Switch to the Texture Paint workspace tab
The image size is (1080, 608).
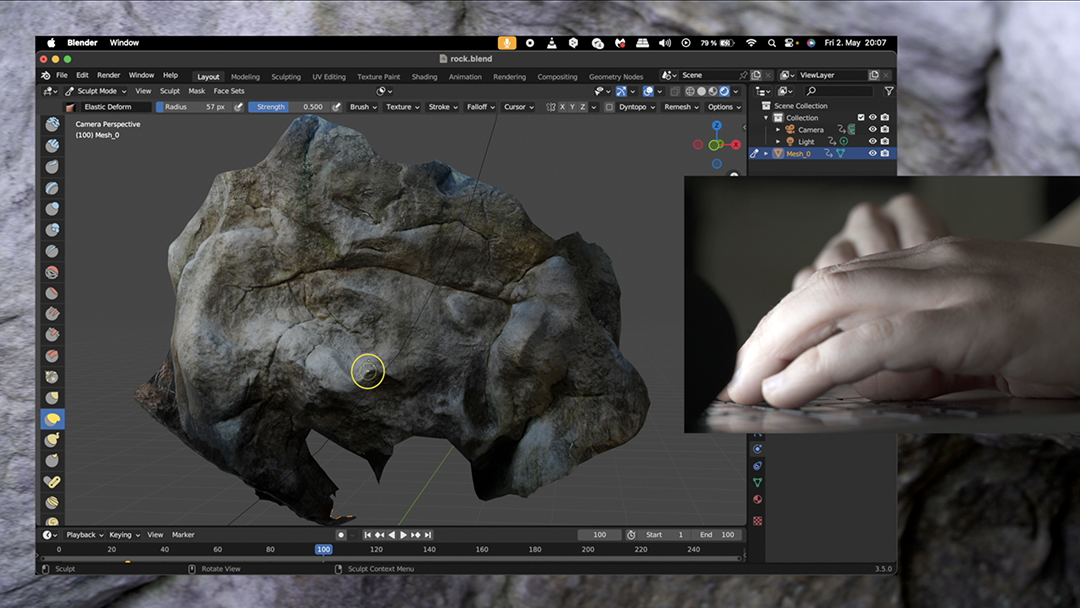tap(378, 76)
